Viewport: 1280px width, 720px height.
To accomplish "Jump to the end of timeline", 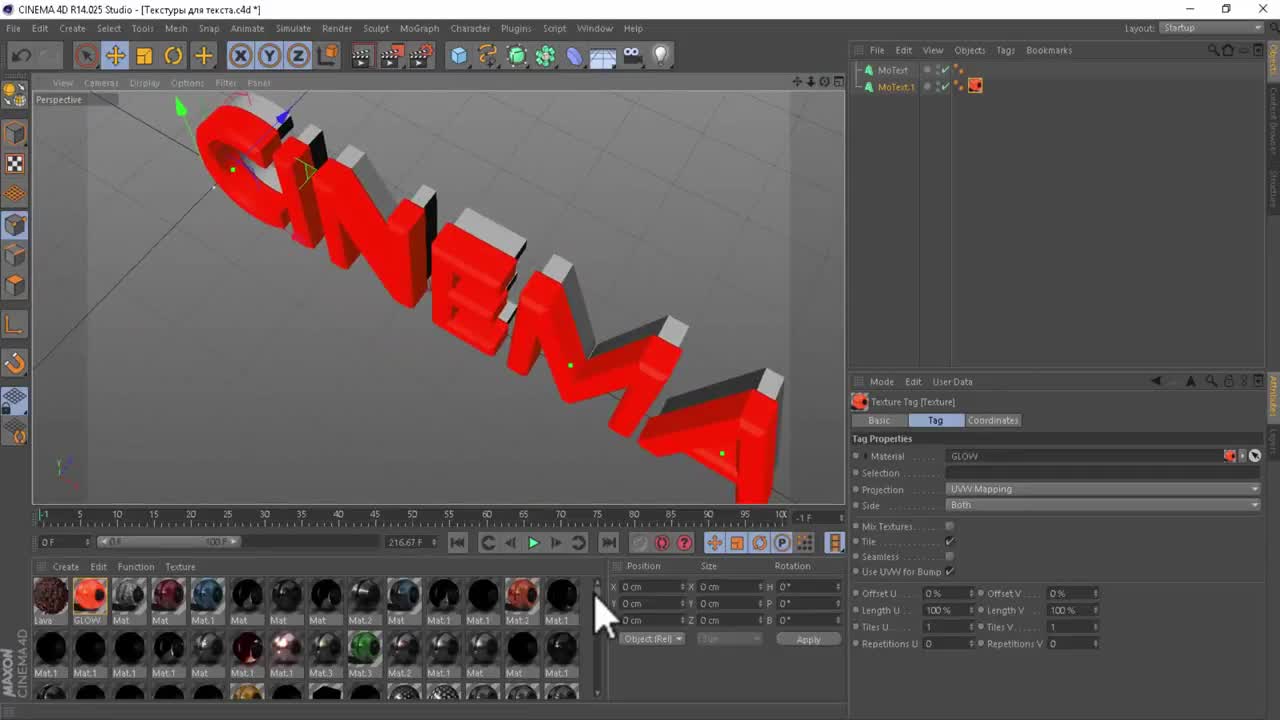I will [x=608, y=543].
